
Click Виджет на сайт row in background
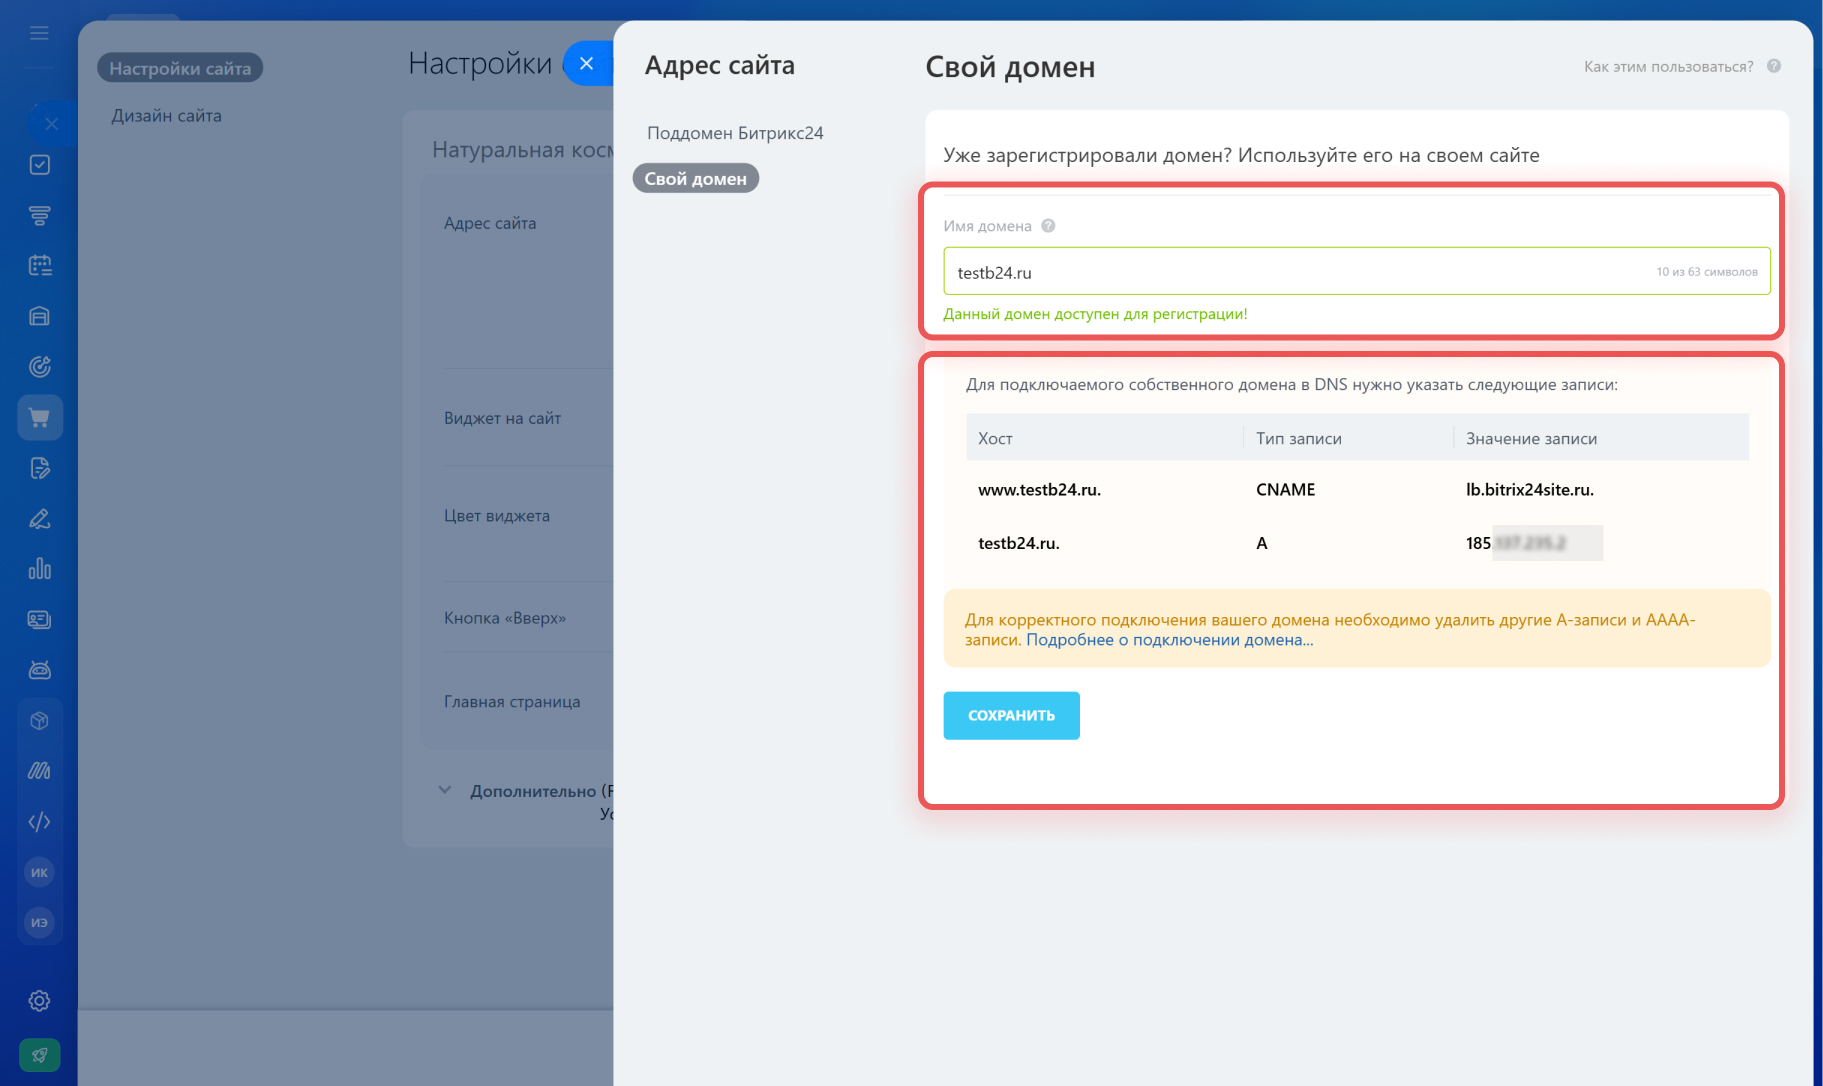(x=502, y=418)
